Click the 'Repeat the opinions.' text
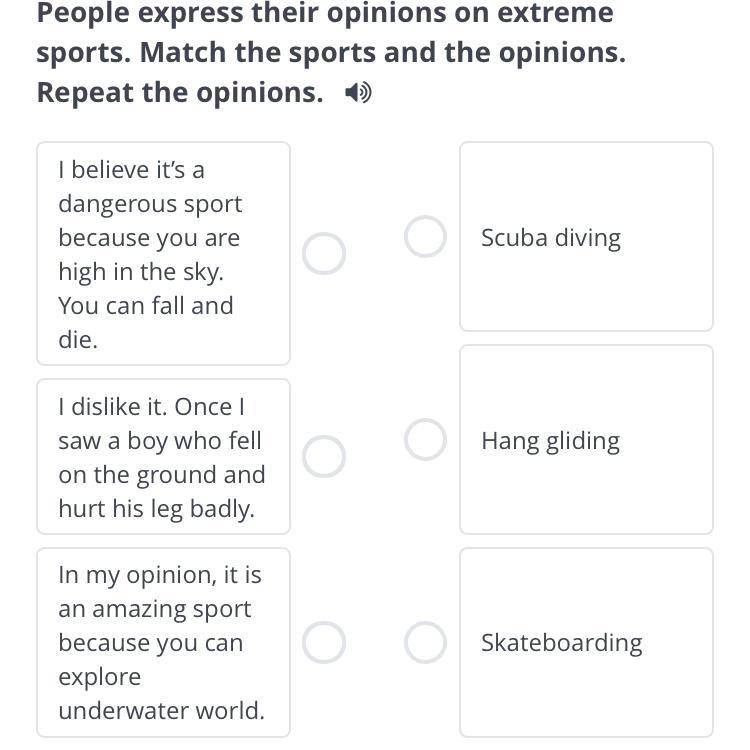 [x=180, y=93]
